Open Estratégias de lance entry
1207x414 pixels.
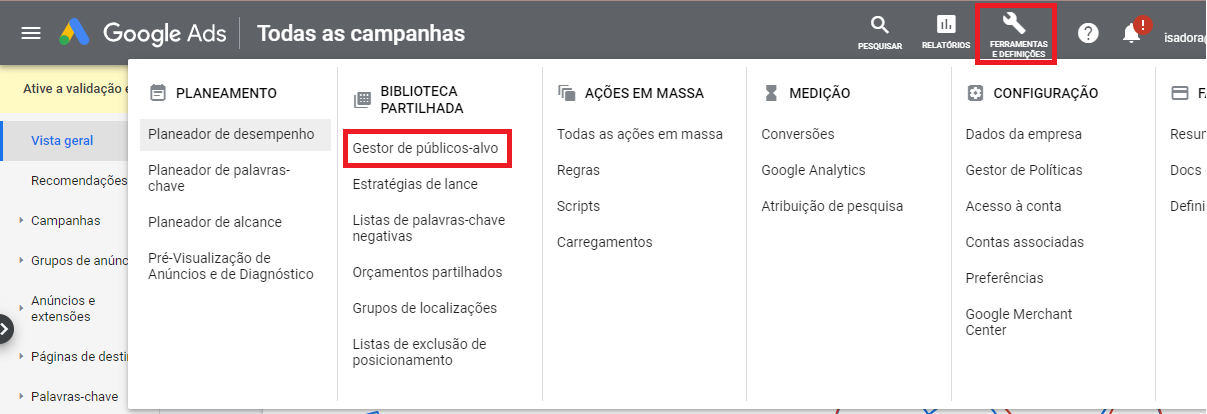coord(415,184)
